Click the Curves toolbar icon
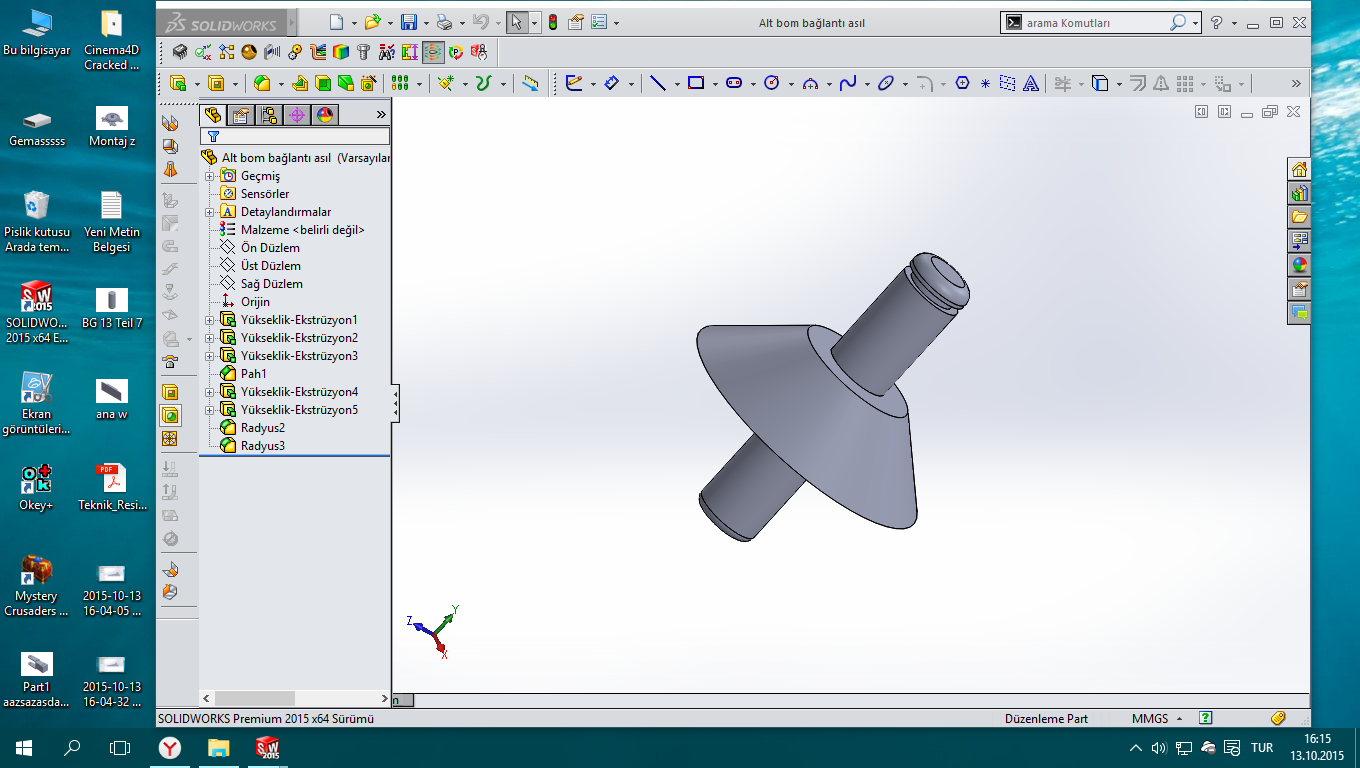Screen dimensions: 1360x768 484,84
